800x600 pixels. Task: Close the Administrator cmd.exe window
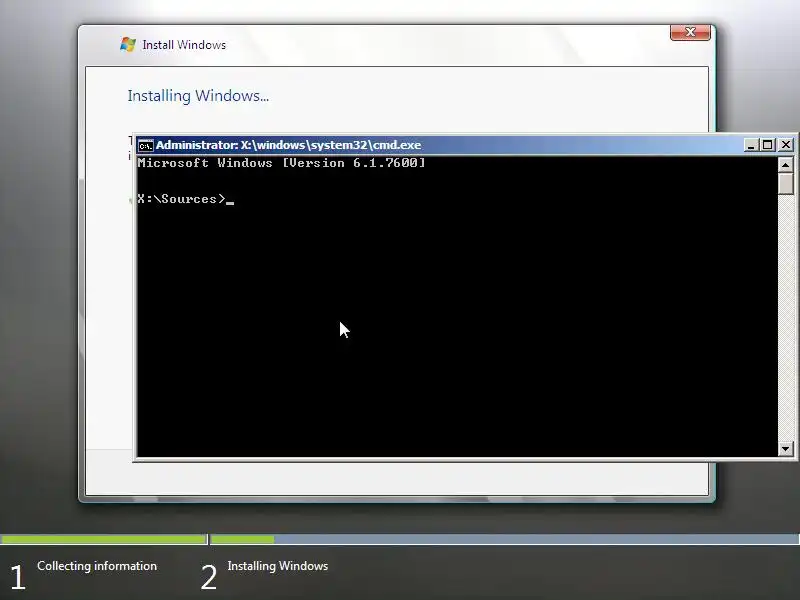[786, 145]
